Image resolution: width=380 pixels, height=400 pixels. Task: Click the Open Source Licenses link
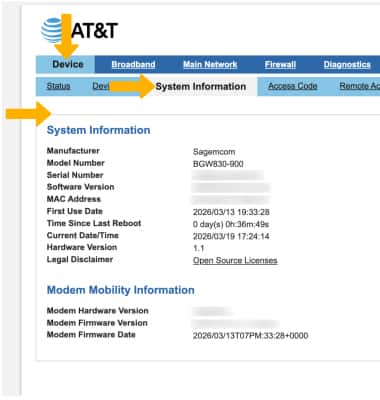point(235,261)
